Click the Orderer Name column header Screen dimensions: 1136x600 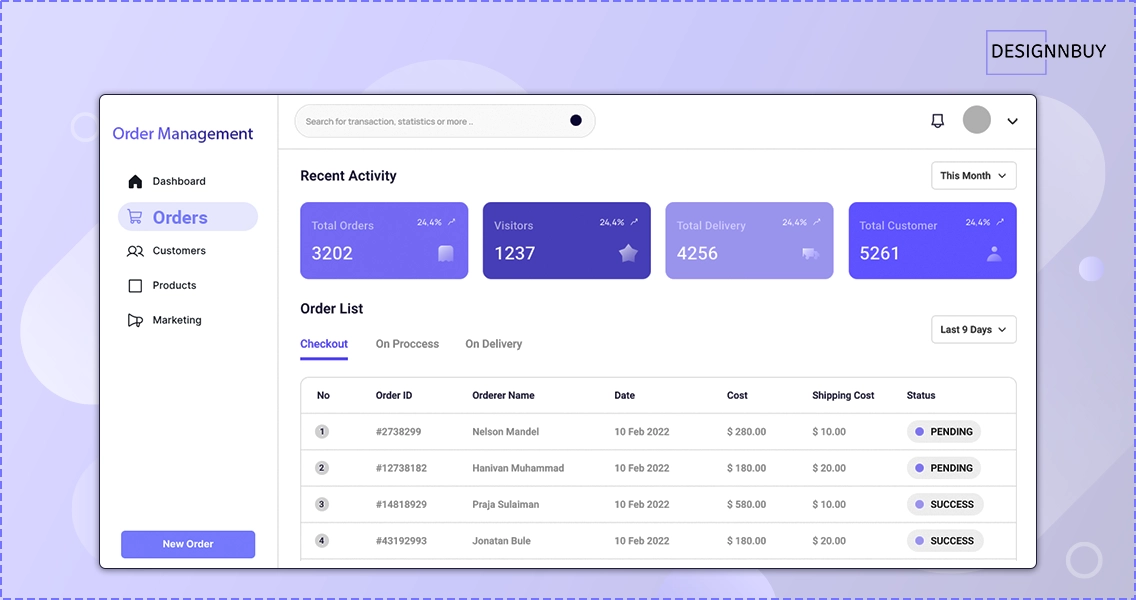coord(504,396)
